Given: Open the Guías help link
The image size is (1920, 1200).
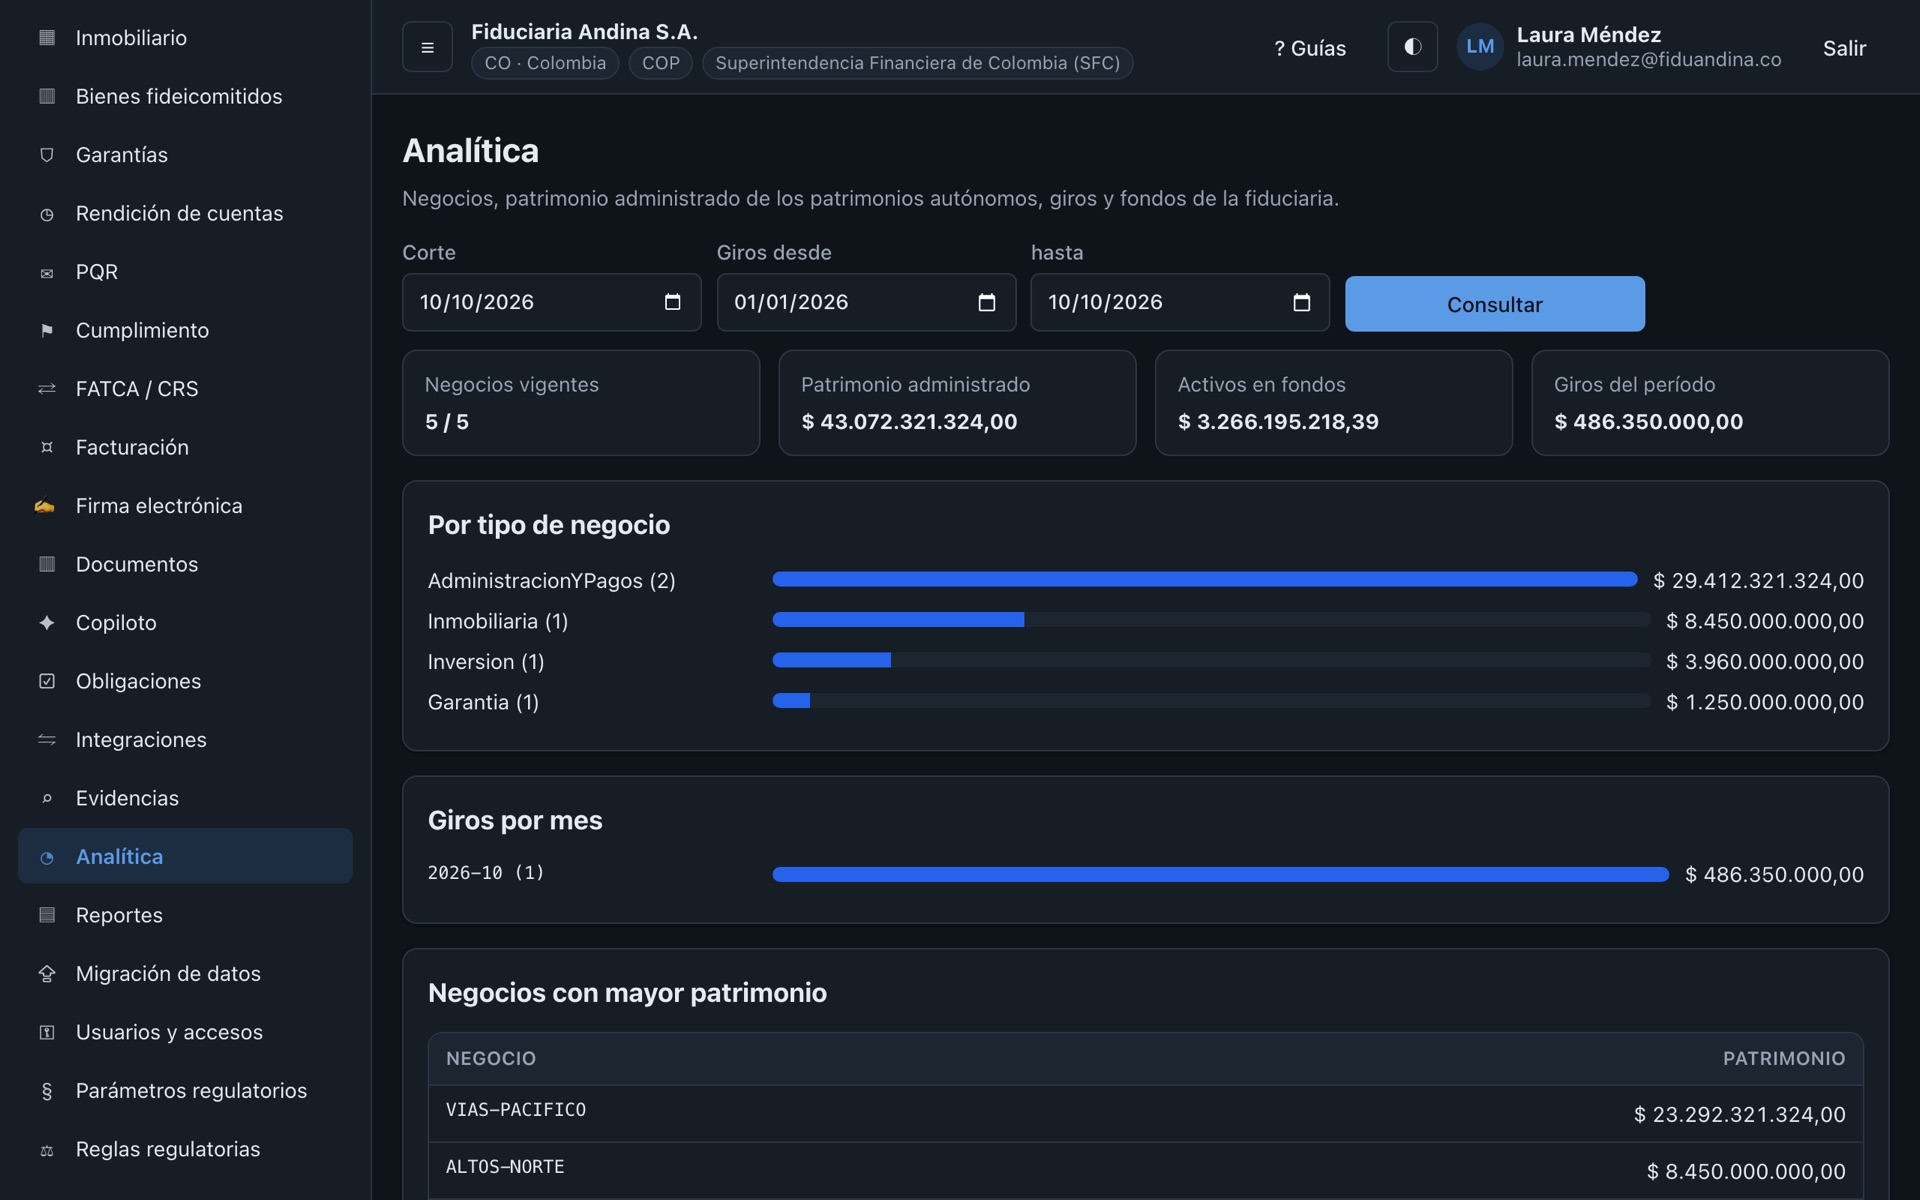Looking at the screenshot, I should [x=1310, y=48].
